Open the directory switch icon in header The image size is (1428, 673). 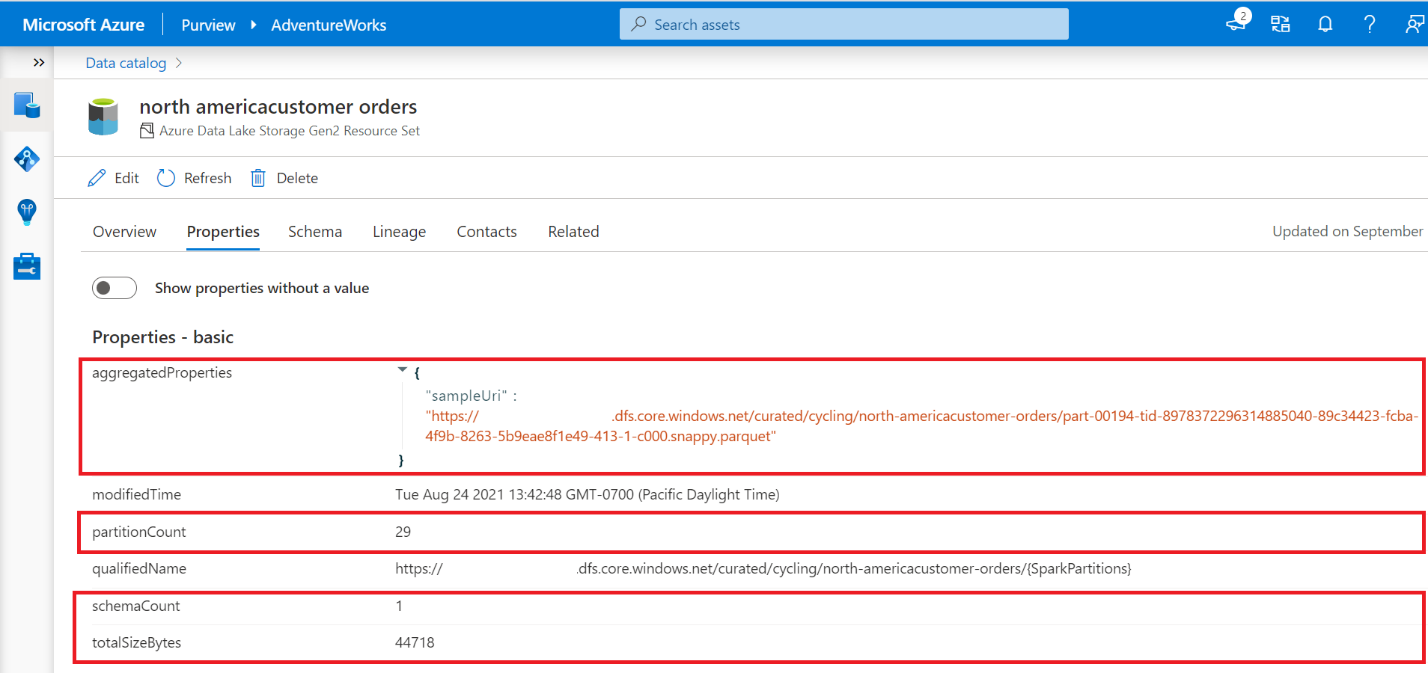1281,24
